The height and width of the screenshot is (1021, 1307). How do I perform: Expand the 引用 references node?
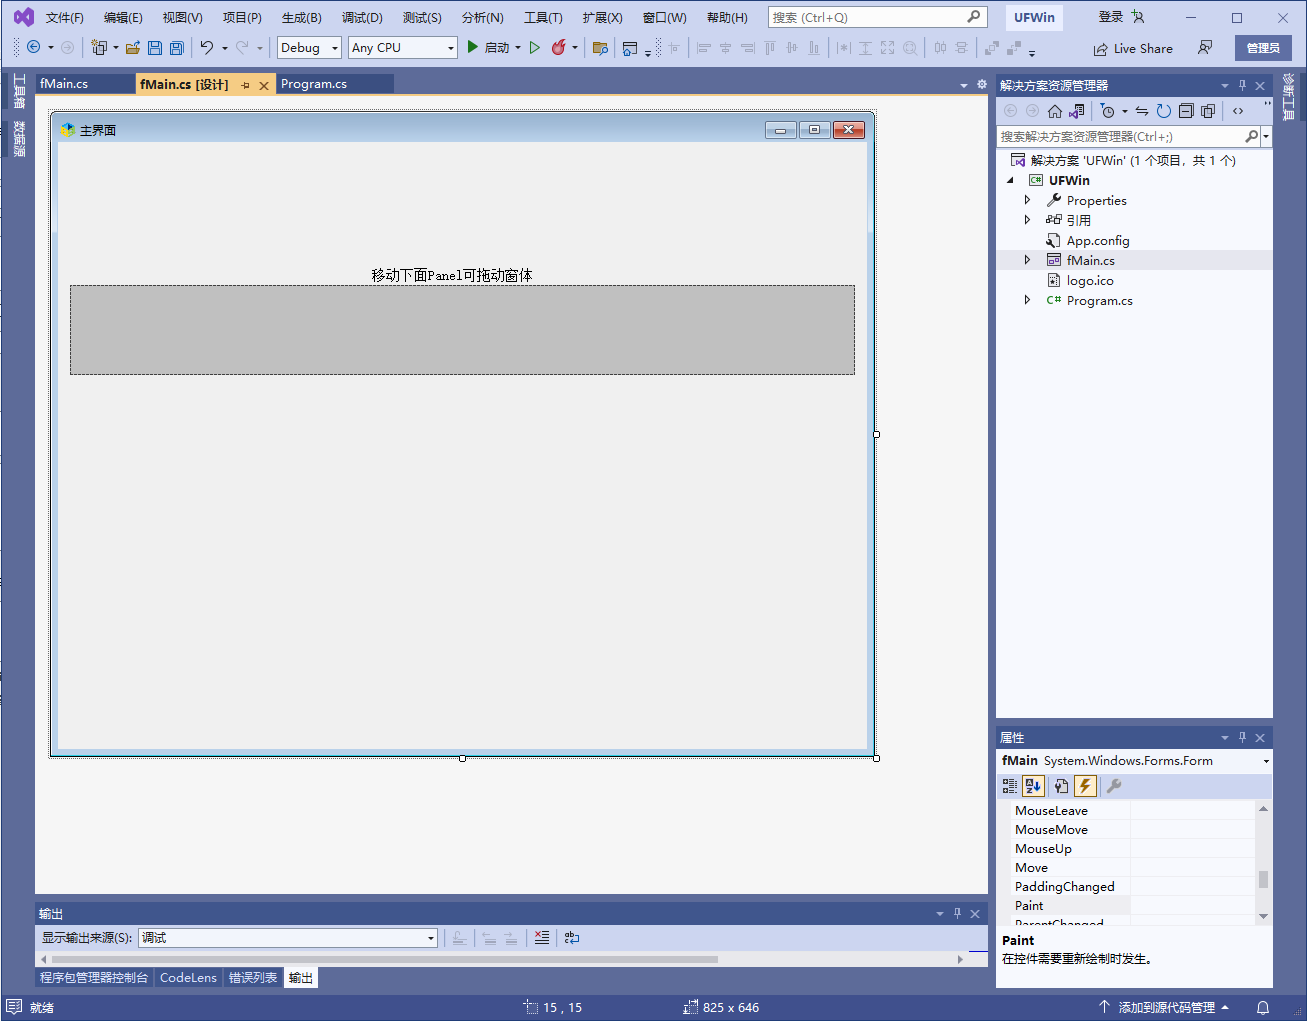pos(1027,220)
